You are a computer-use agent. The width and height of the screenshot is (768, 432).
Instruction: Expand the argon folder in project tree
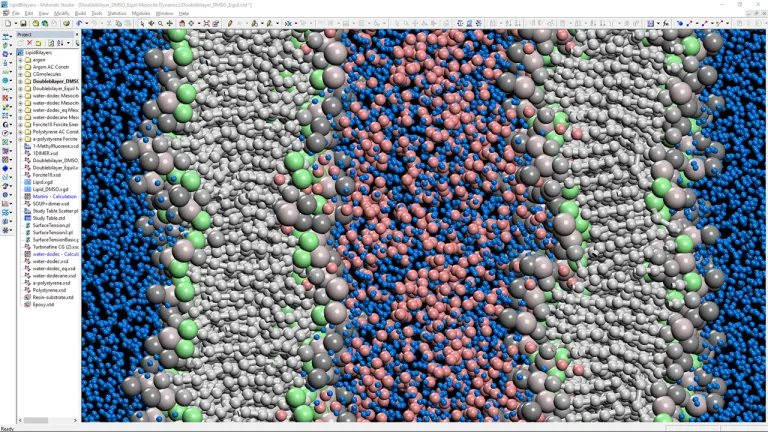21,59
